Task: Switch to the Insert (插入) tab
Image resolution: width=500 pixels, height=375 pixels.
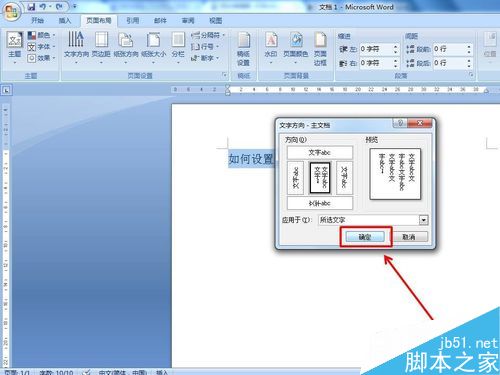Action: [65, 21]
